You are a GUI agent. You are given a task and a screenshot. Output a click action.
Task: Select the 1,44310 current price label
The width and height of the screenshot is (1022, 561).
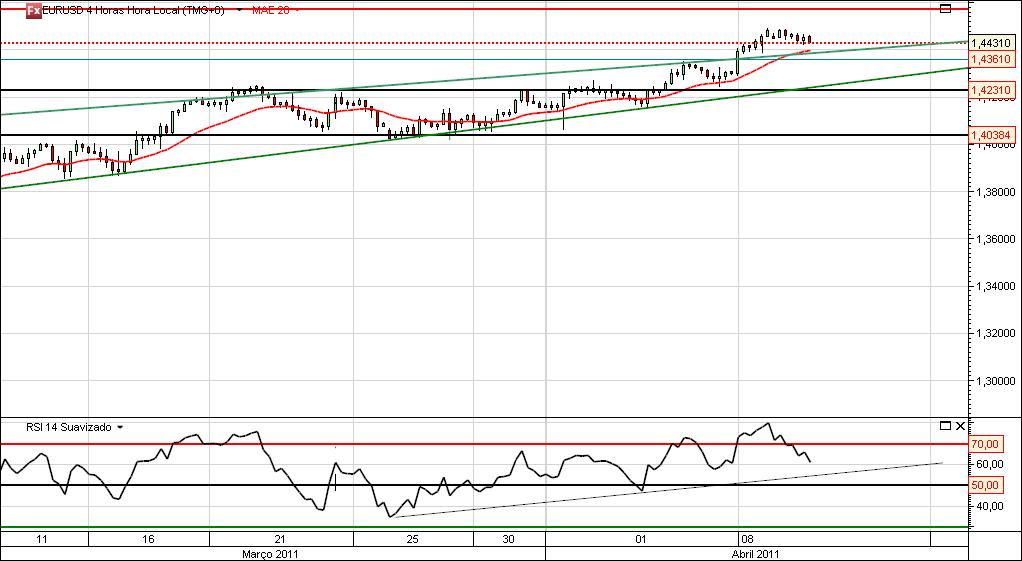991,43
